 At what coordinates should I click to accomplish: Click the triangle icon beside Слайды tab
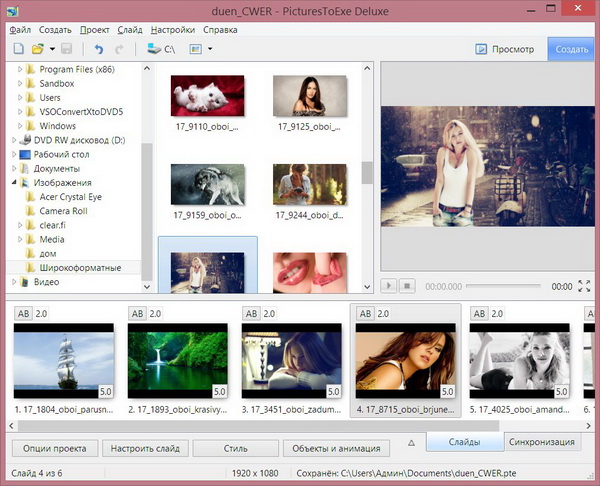point(411,443)
